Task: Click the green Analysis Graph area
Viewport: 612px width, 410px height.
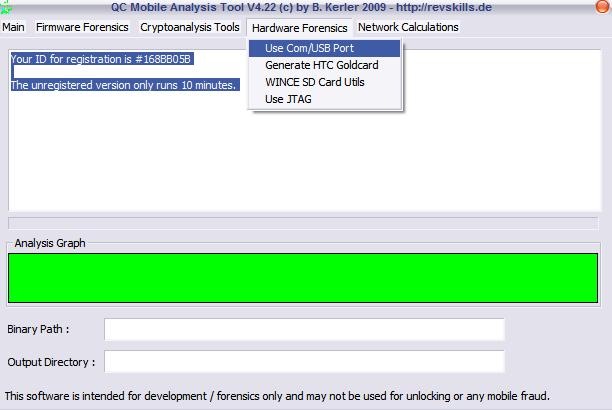Action: click(x=303, y=278)
